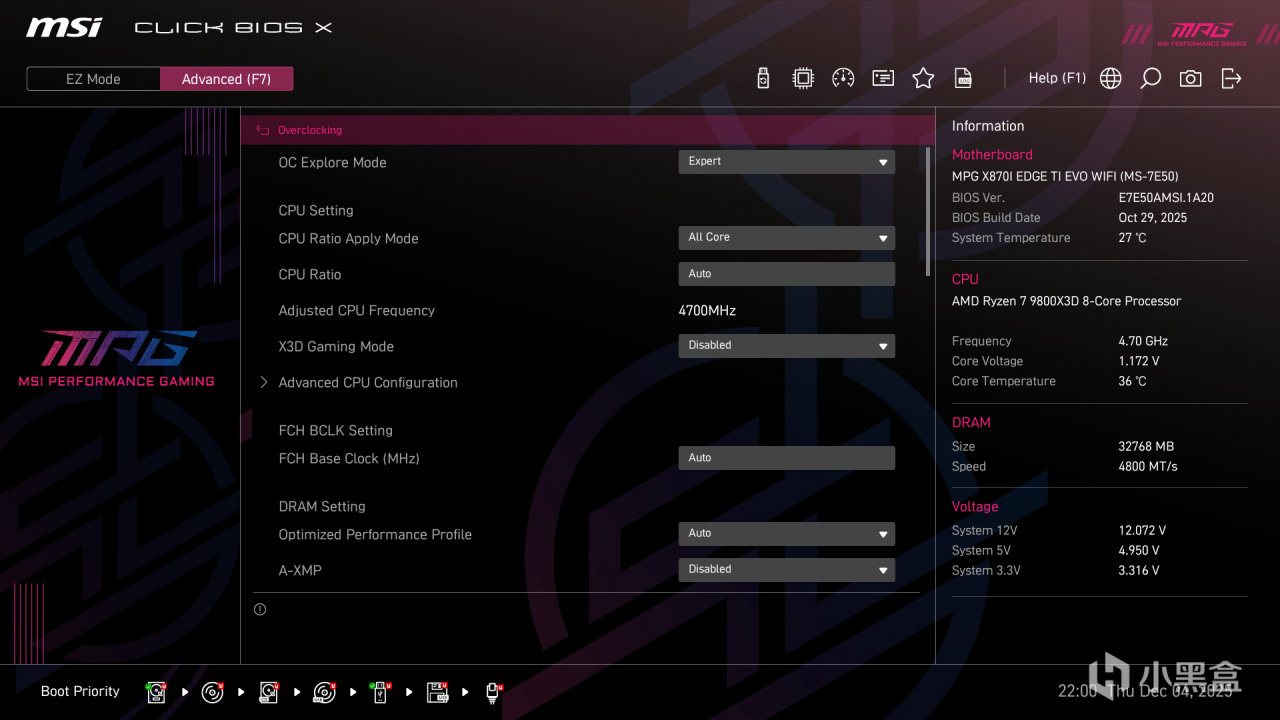Image resolution: width=1280 pixels, height=720 pixels.
Task: Click the FCH BCLK Setting section heading
Action: [x=335, y=431]
